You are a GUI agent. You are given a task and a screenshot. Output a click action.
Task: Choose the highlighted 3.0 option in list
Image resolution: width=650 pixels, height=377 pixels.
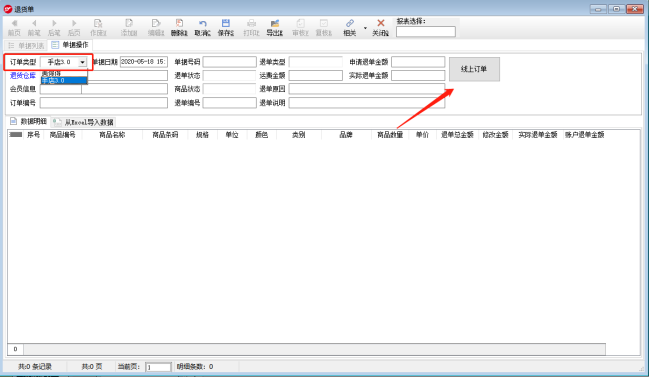click(x=64, y=80)
